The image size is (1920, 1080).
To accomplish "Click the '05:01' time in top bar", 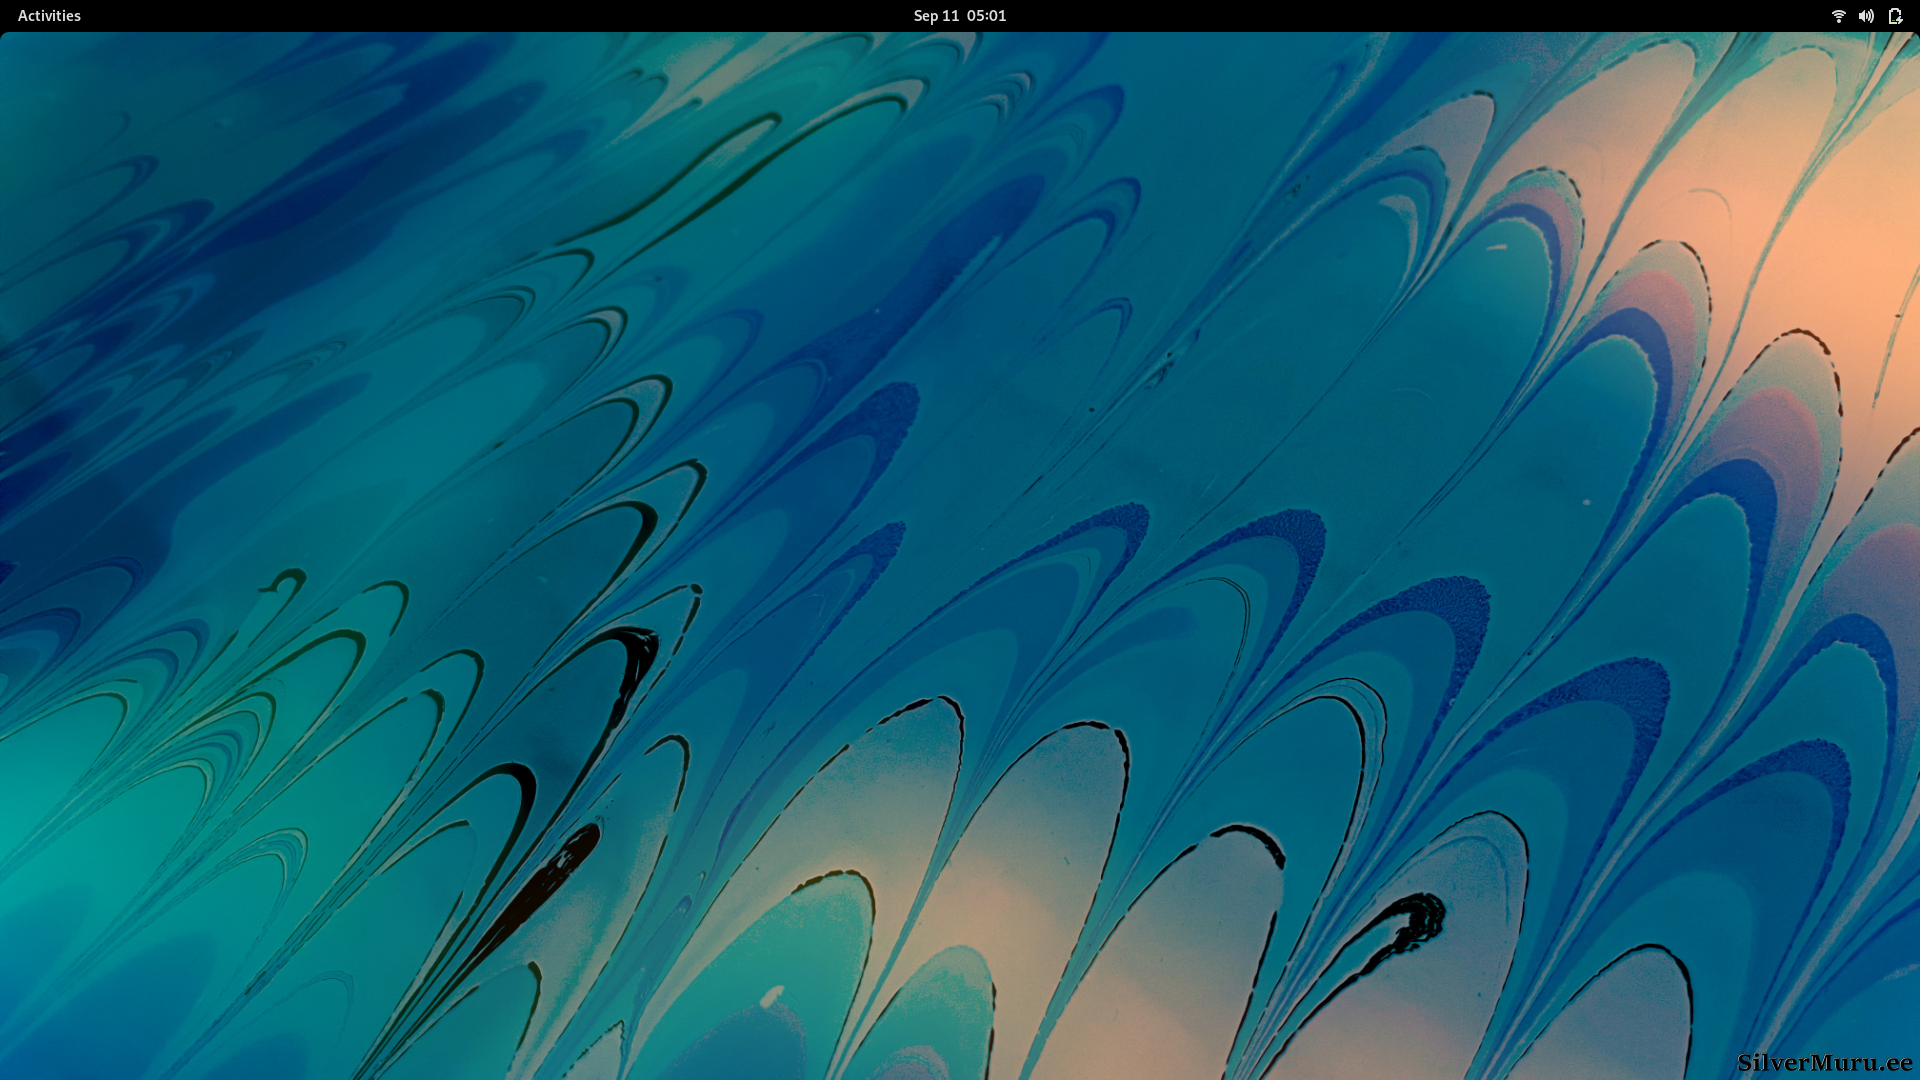I will [986, 16].
